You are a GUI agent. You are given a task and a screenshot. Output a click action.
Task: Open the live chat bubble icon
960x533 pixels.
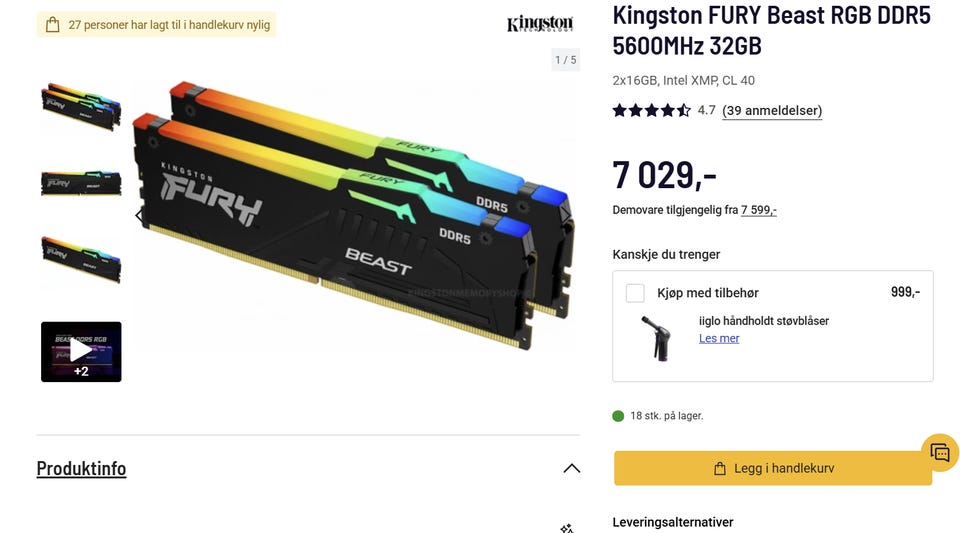940,453
